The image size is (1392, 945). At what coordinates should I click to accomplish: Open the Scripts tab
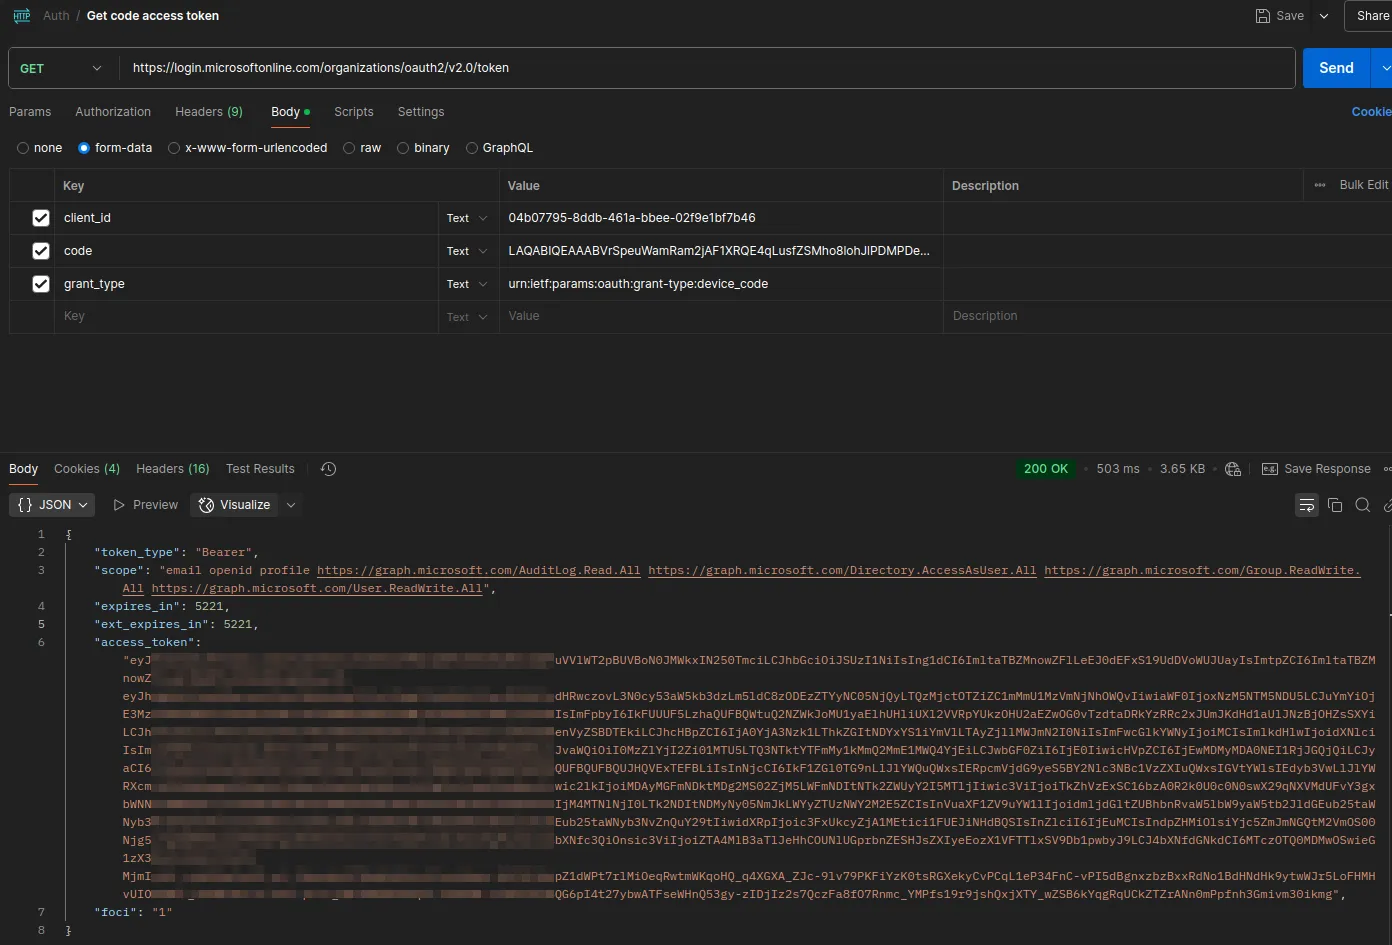point(354,112)
